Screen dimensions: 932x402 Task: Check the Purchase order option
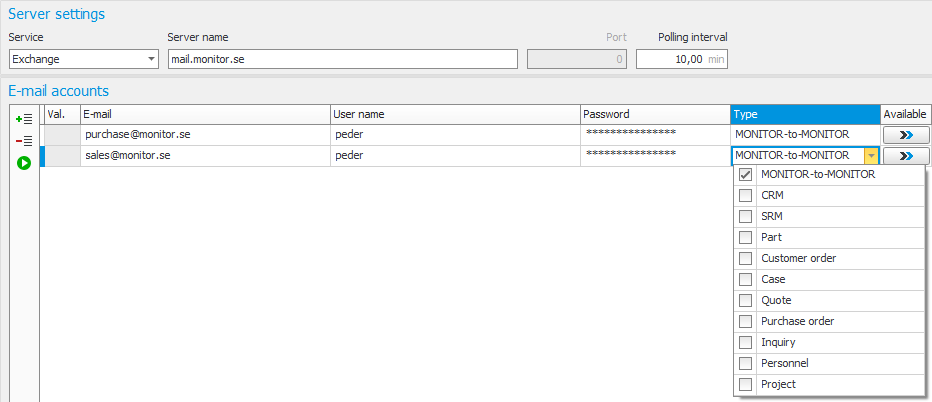[x=745, y=322]
